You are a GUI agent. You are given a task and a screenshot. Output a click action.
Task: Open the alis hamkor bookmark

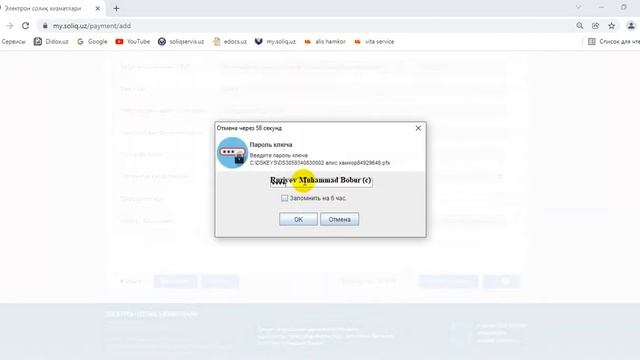(x=325, y=42)
